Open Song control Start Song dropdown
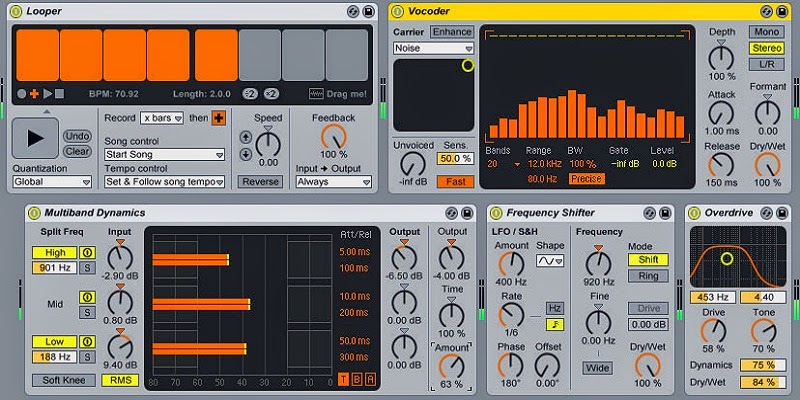The width and height of the screenshot is (800, 400). click(164, 155)
